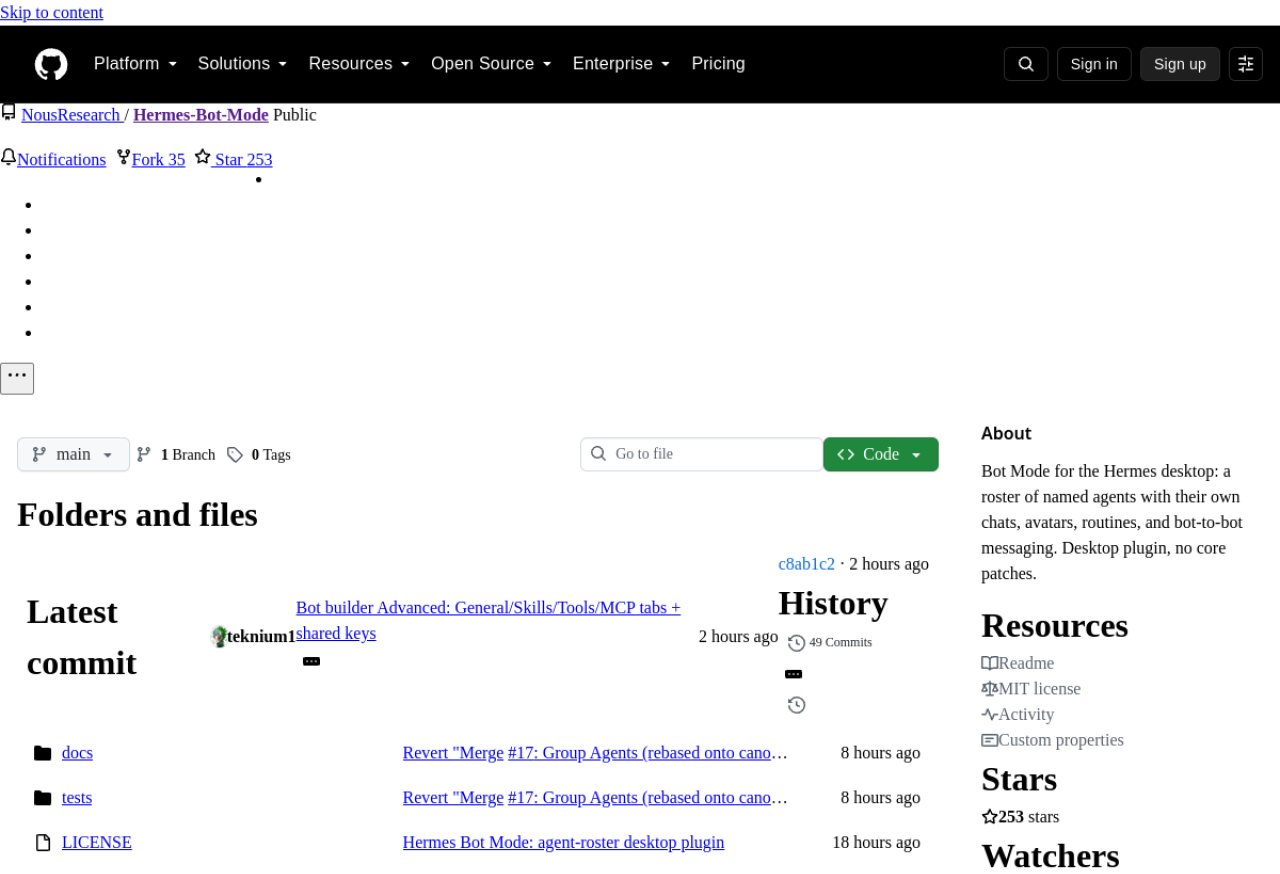1280x874 pixels.
Task: Open commit hash c8ab1c2
Action: [807, 564]
